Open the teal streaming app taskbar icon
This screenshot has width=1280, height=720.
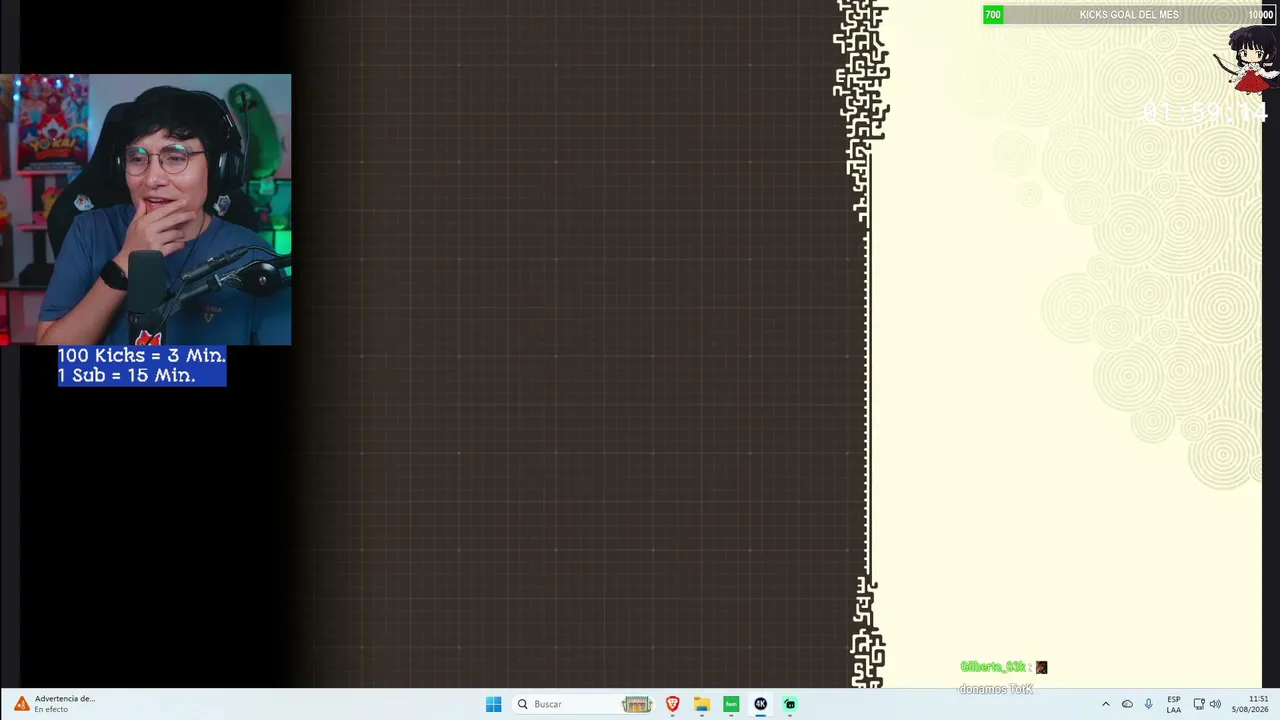789,704
